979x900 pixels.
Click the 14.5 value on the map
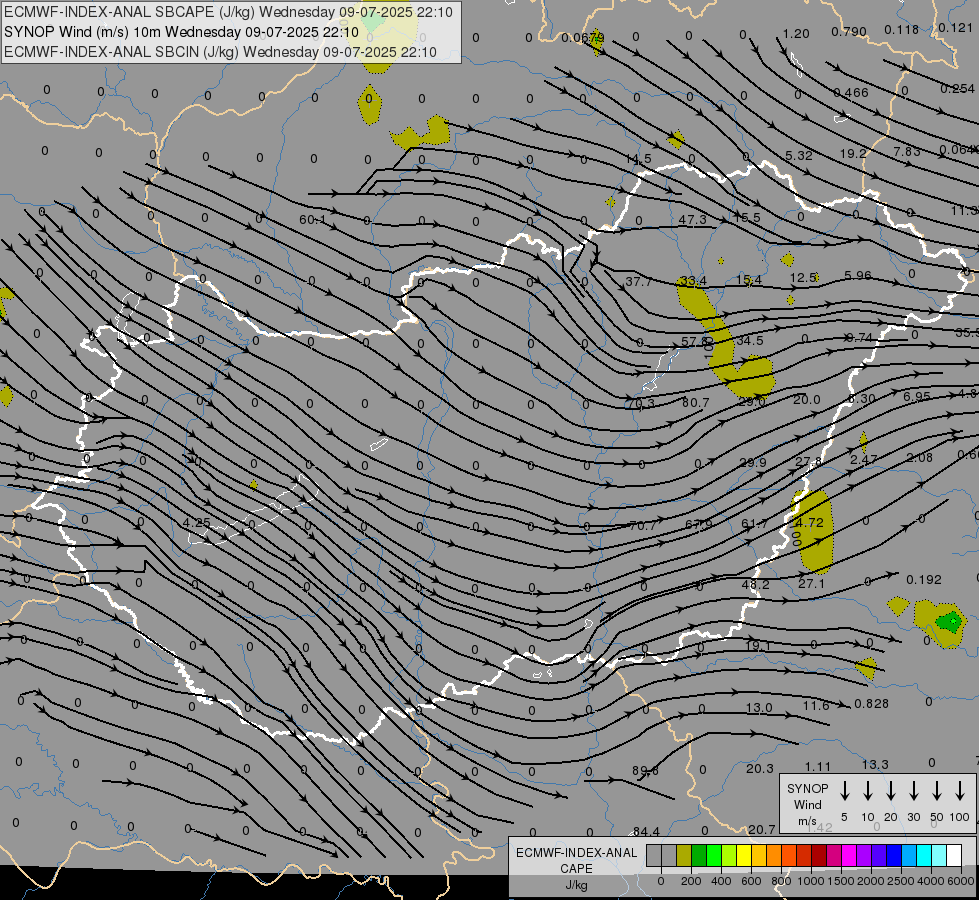[x=638, y=160]
